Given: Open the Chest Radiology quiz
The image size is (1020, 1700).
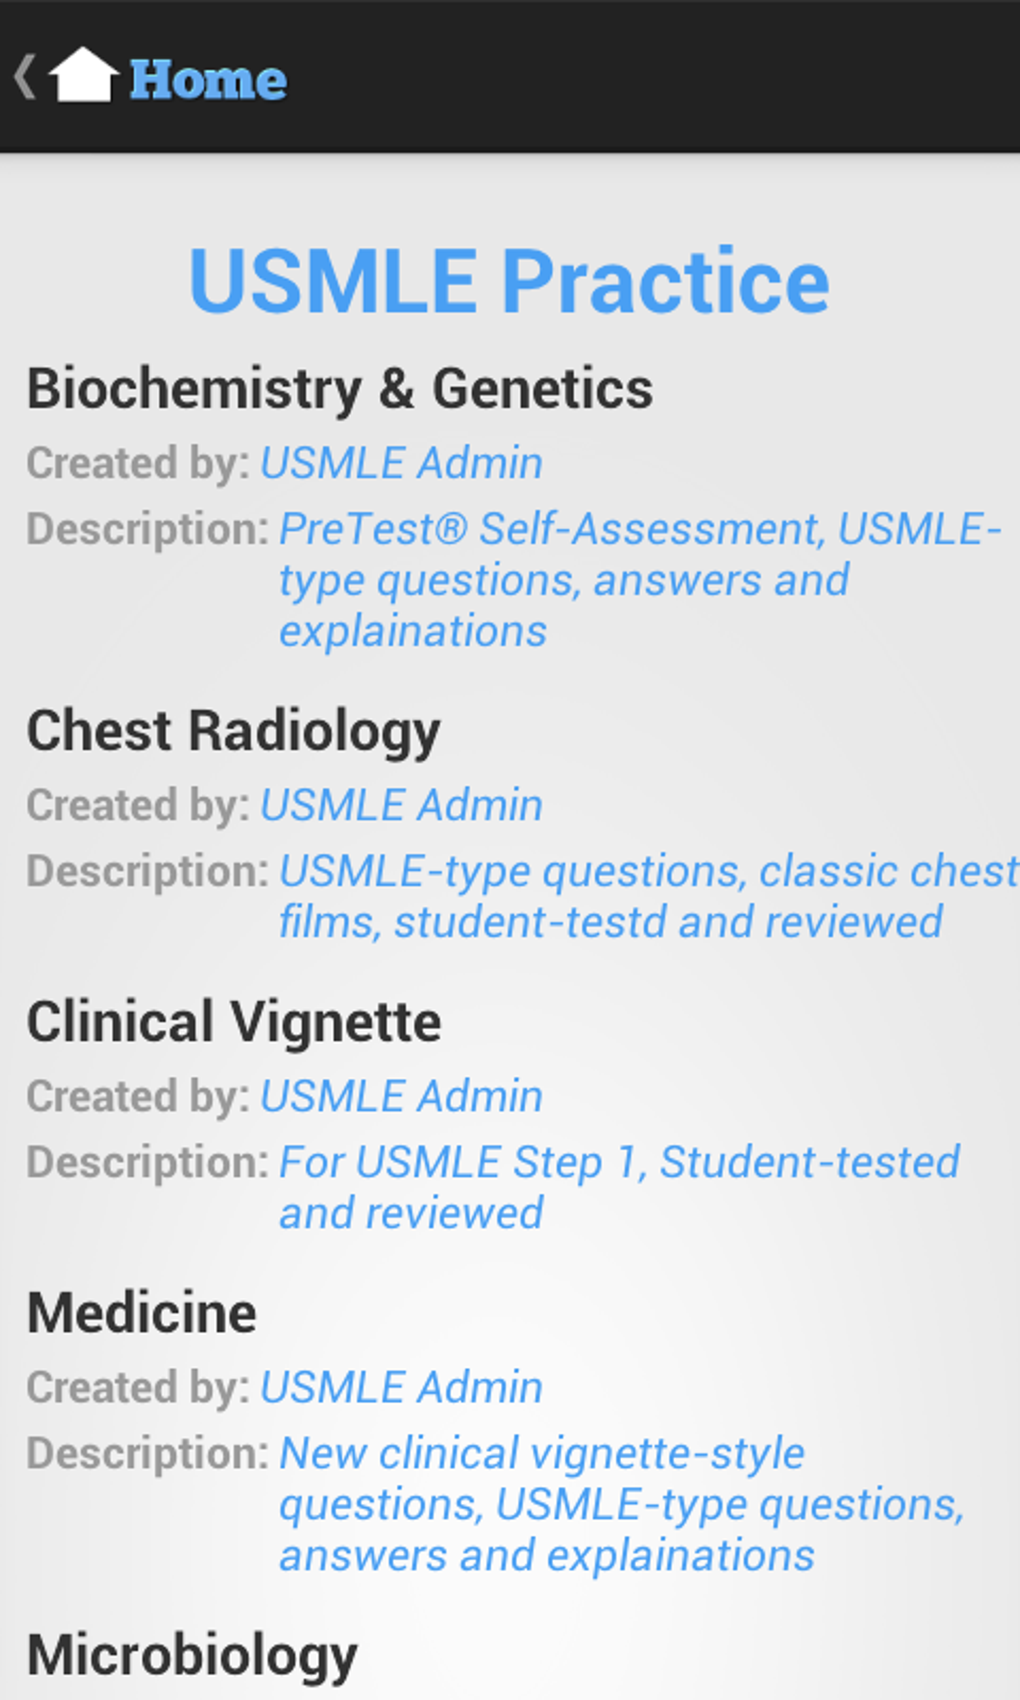Looking at the screenshot, I should (x=233, y=730).
